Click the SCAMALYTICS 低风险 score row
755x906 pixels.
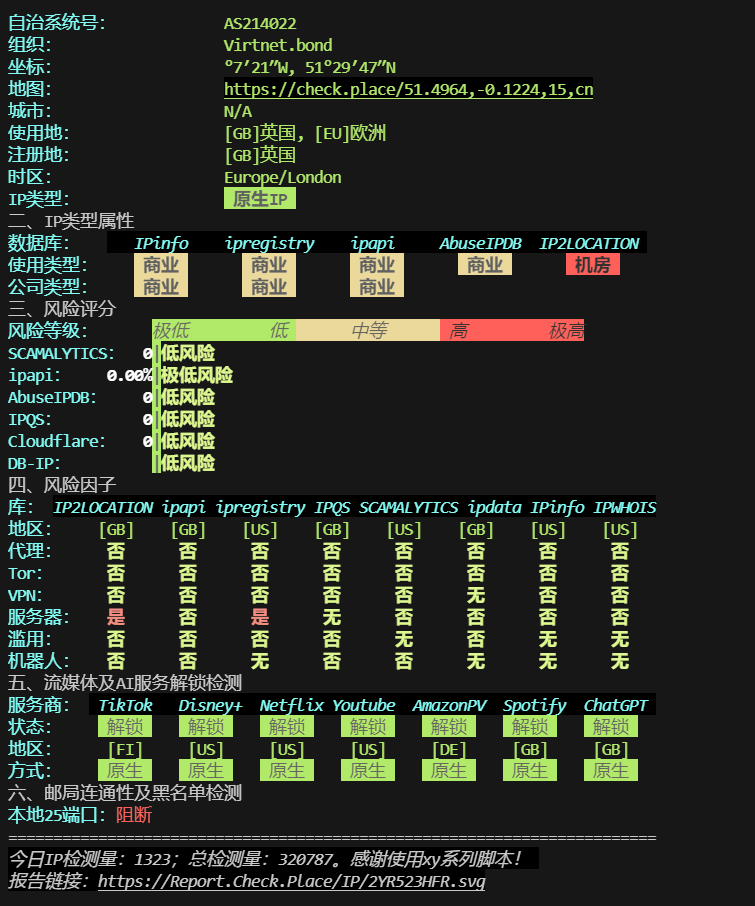point(188,353)
